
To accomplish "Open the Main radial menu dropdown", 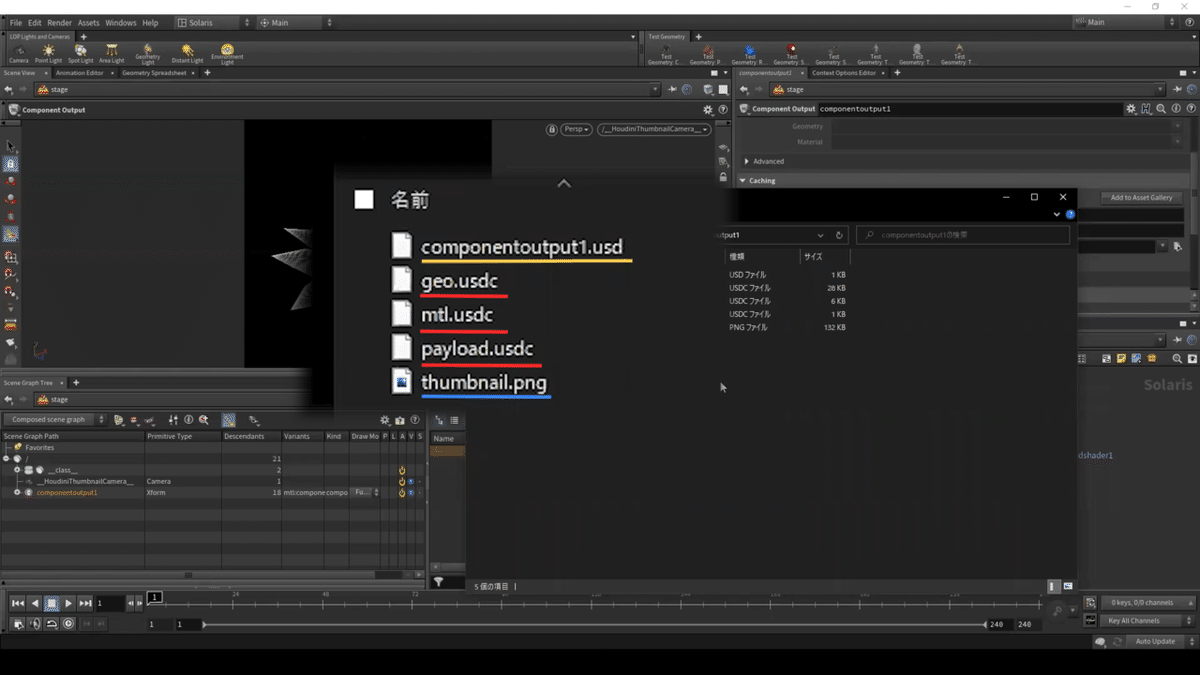I will [295, 22].
